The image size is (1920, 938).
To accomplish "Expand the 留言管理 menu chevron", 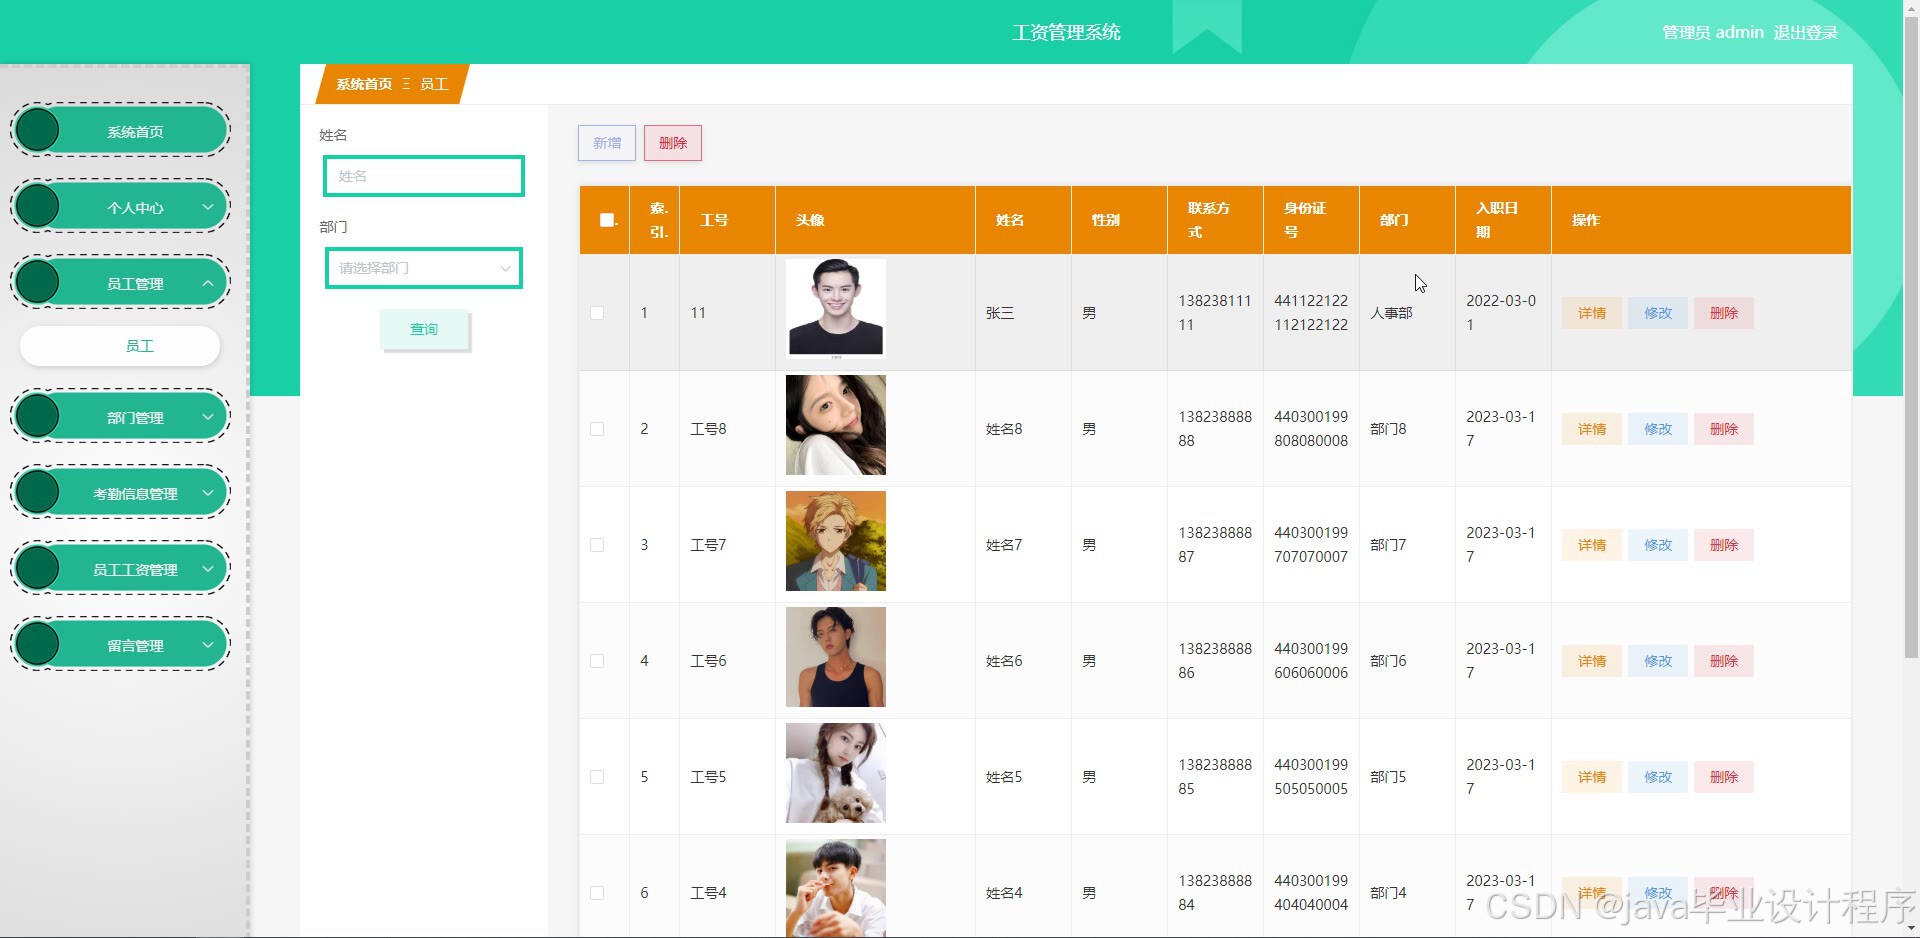I will (x=208, y=645).
